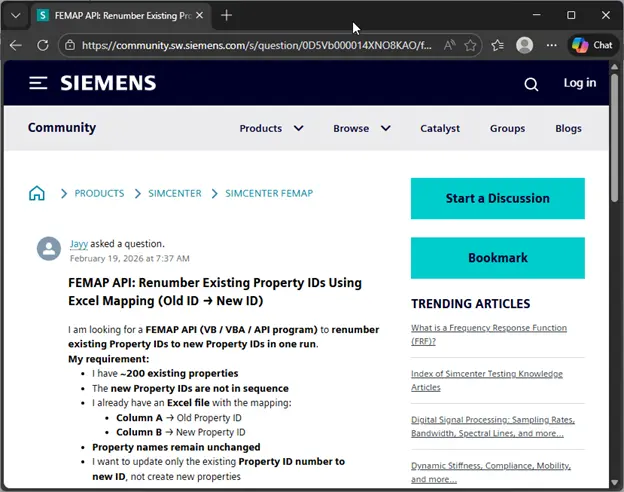624x492 pixels.
Task: Open the Favorites list icon
Action: pyautogui.click(x=497, y=45)
